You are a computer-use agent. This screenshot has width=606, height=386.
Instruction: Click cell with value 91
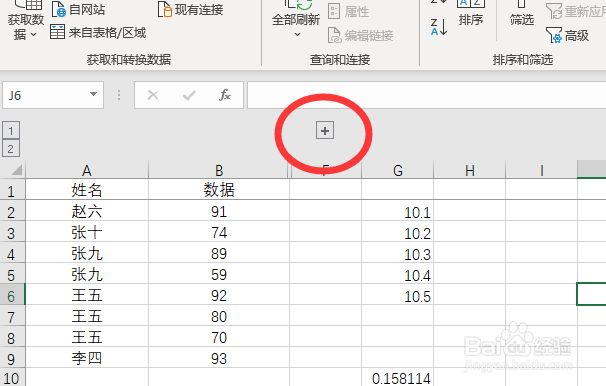point(219,211)
